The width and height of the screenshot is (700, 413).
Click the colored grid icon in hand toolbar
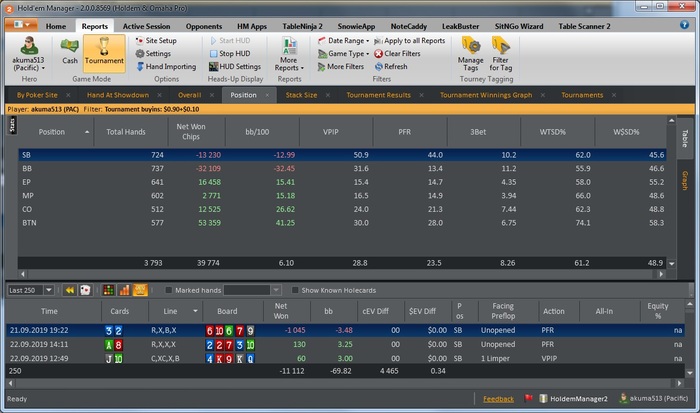108,290
